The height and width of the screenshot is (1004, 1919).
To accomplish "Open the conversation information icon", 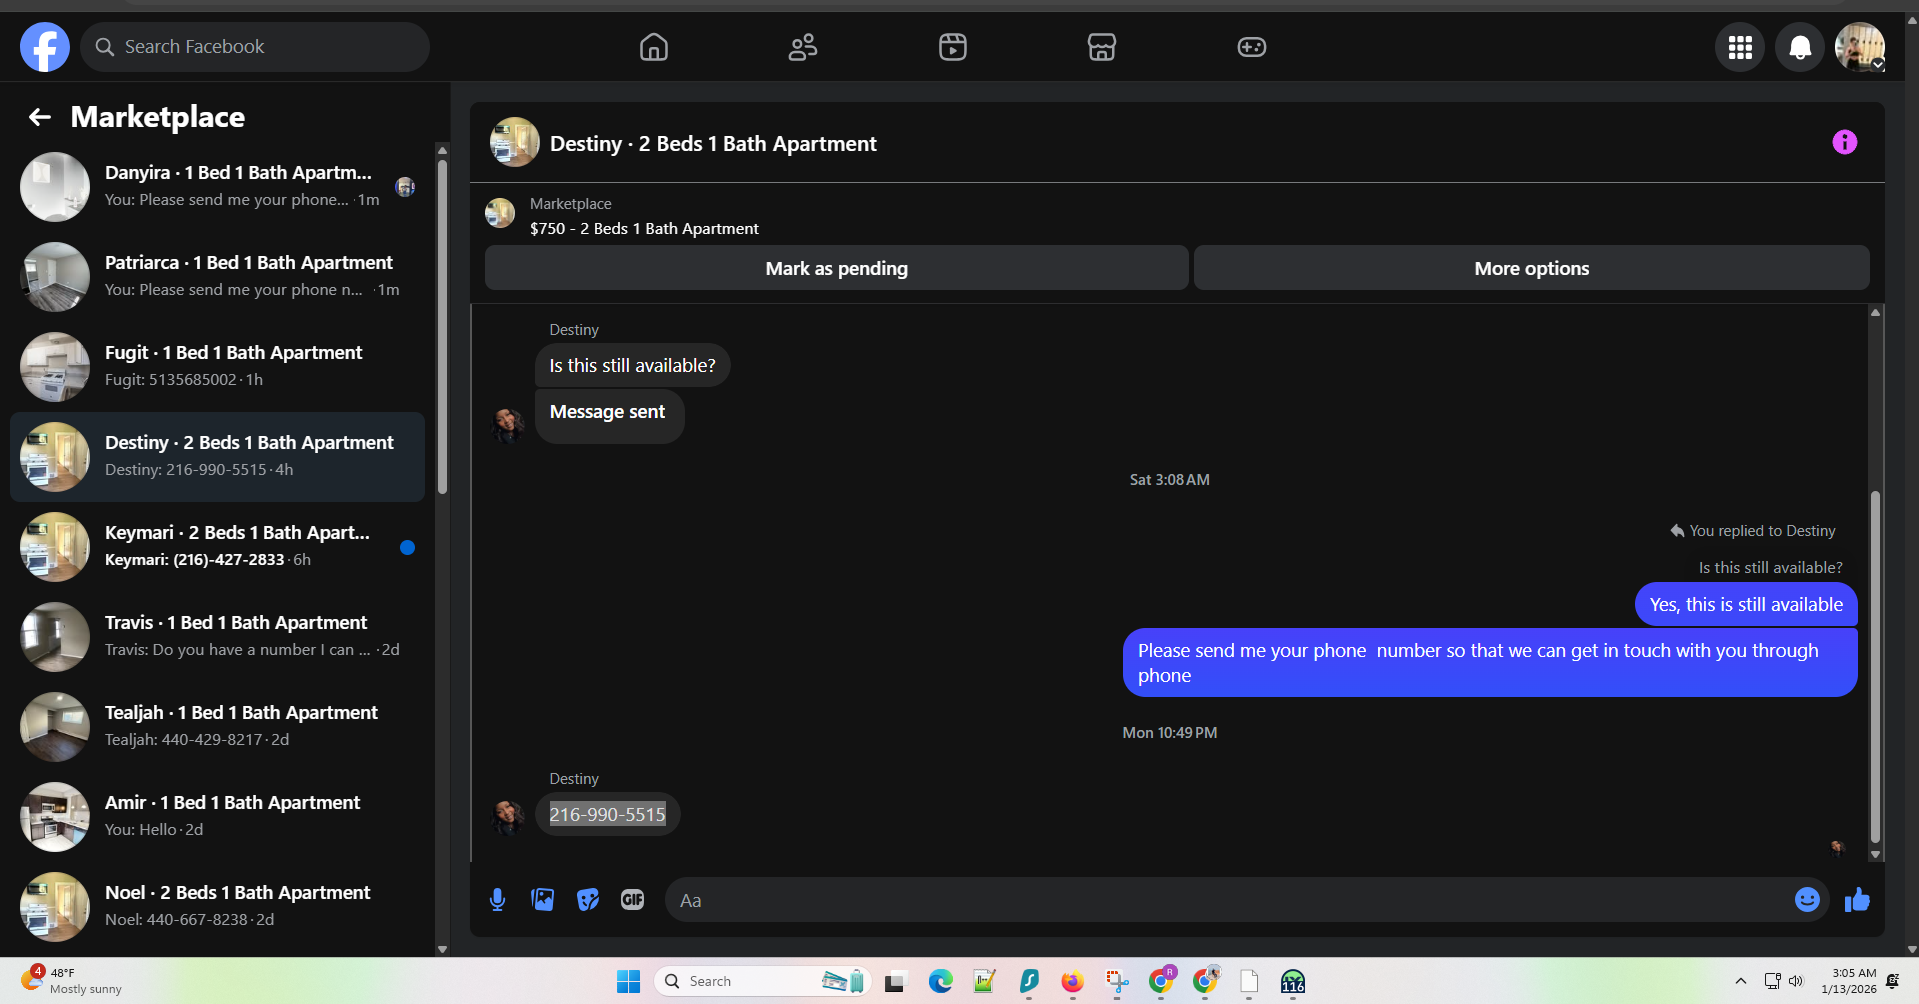I will click(1844, 142).
